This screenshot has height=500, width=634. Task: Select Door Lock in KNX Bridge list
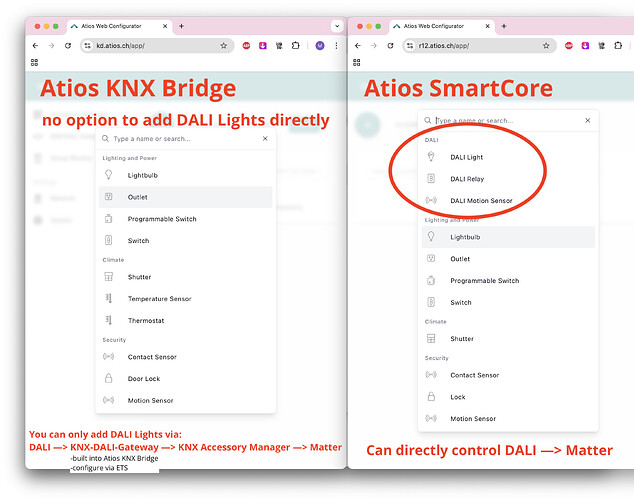coord(186,379)
